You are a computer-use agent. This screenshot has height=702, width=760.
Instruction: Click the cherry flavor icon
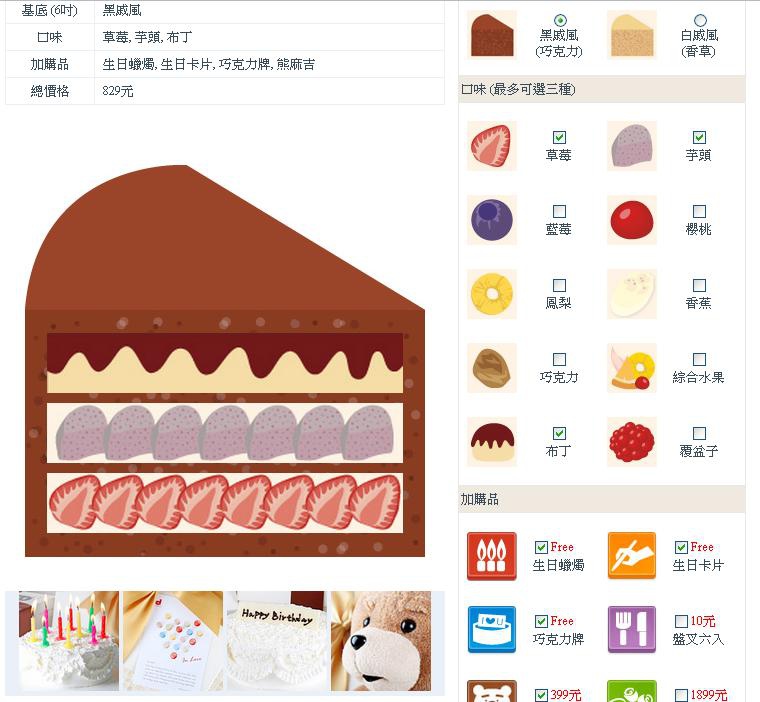pyautogui.click(x=632, y=220)
